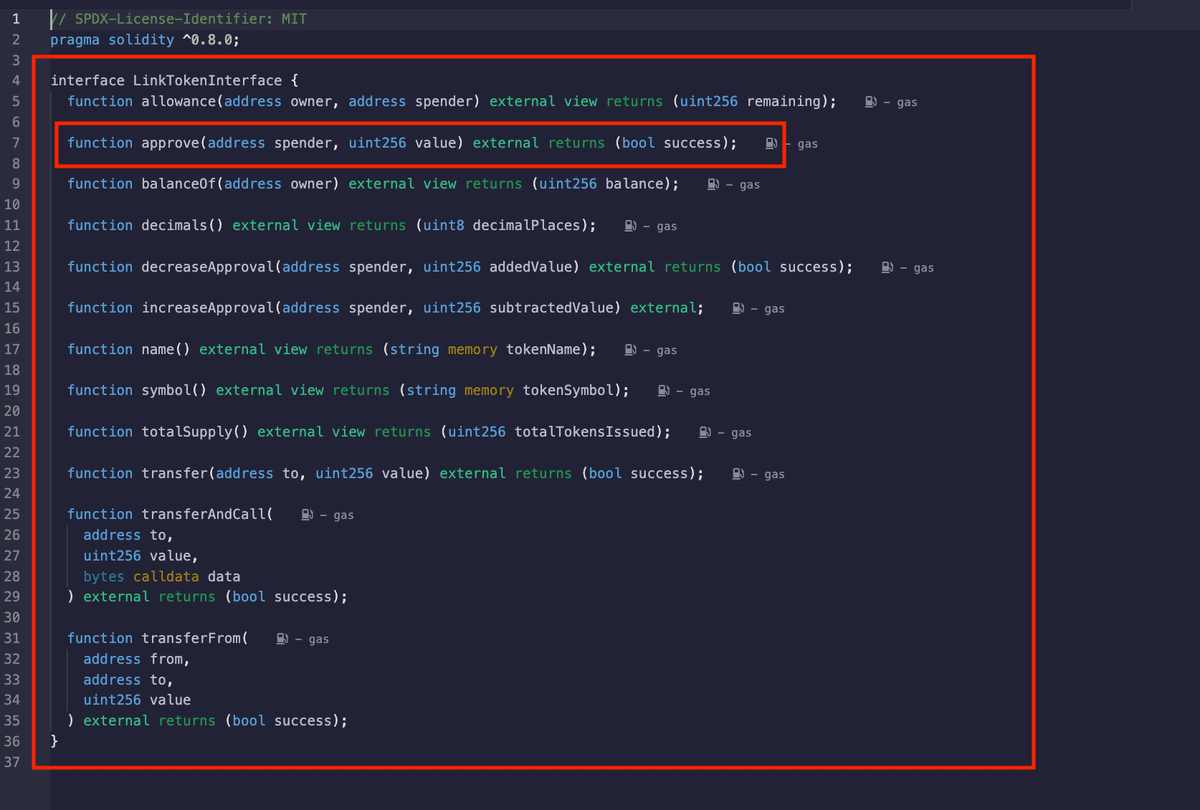
Task: Click the gas pump icon beside decreaseApproval function
Action: pos(887,267)
